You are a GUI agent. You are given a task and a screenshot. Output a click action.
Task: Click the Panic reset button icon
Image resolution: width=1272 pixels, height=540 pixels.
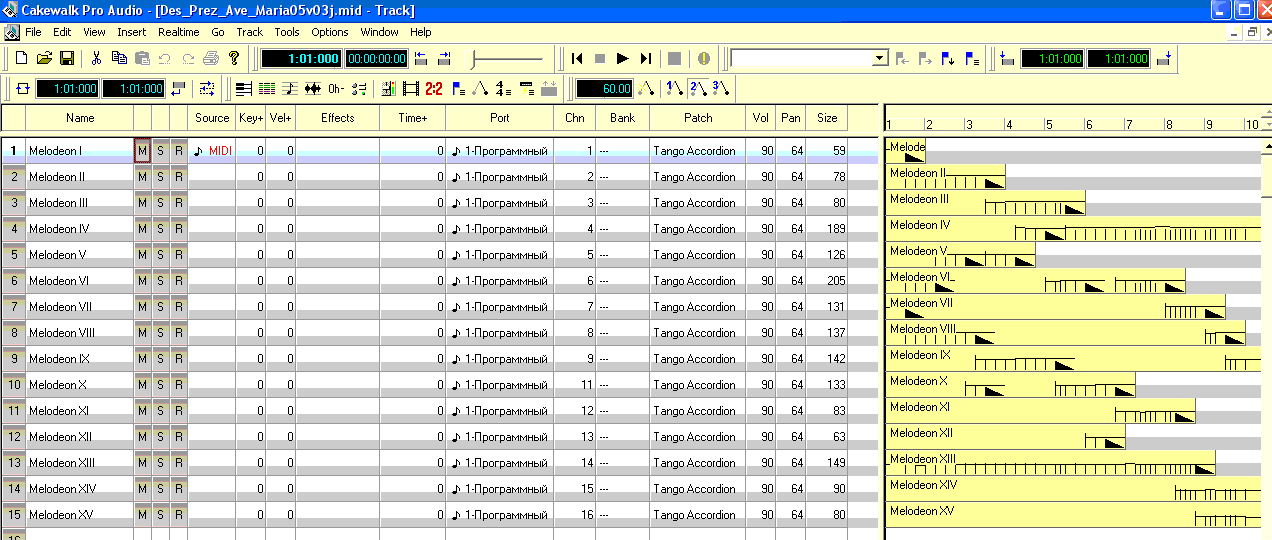click(703, 59)
